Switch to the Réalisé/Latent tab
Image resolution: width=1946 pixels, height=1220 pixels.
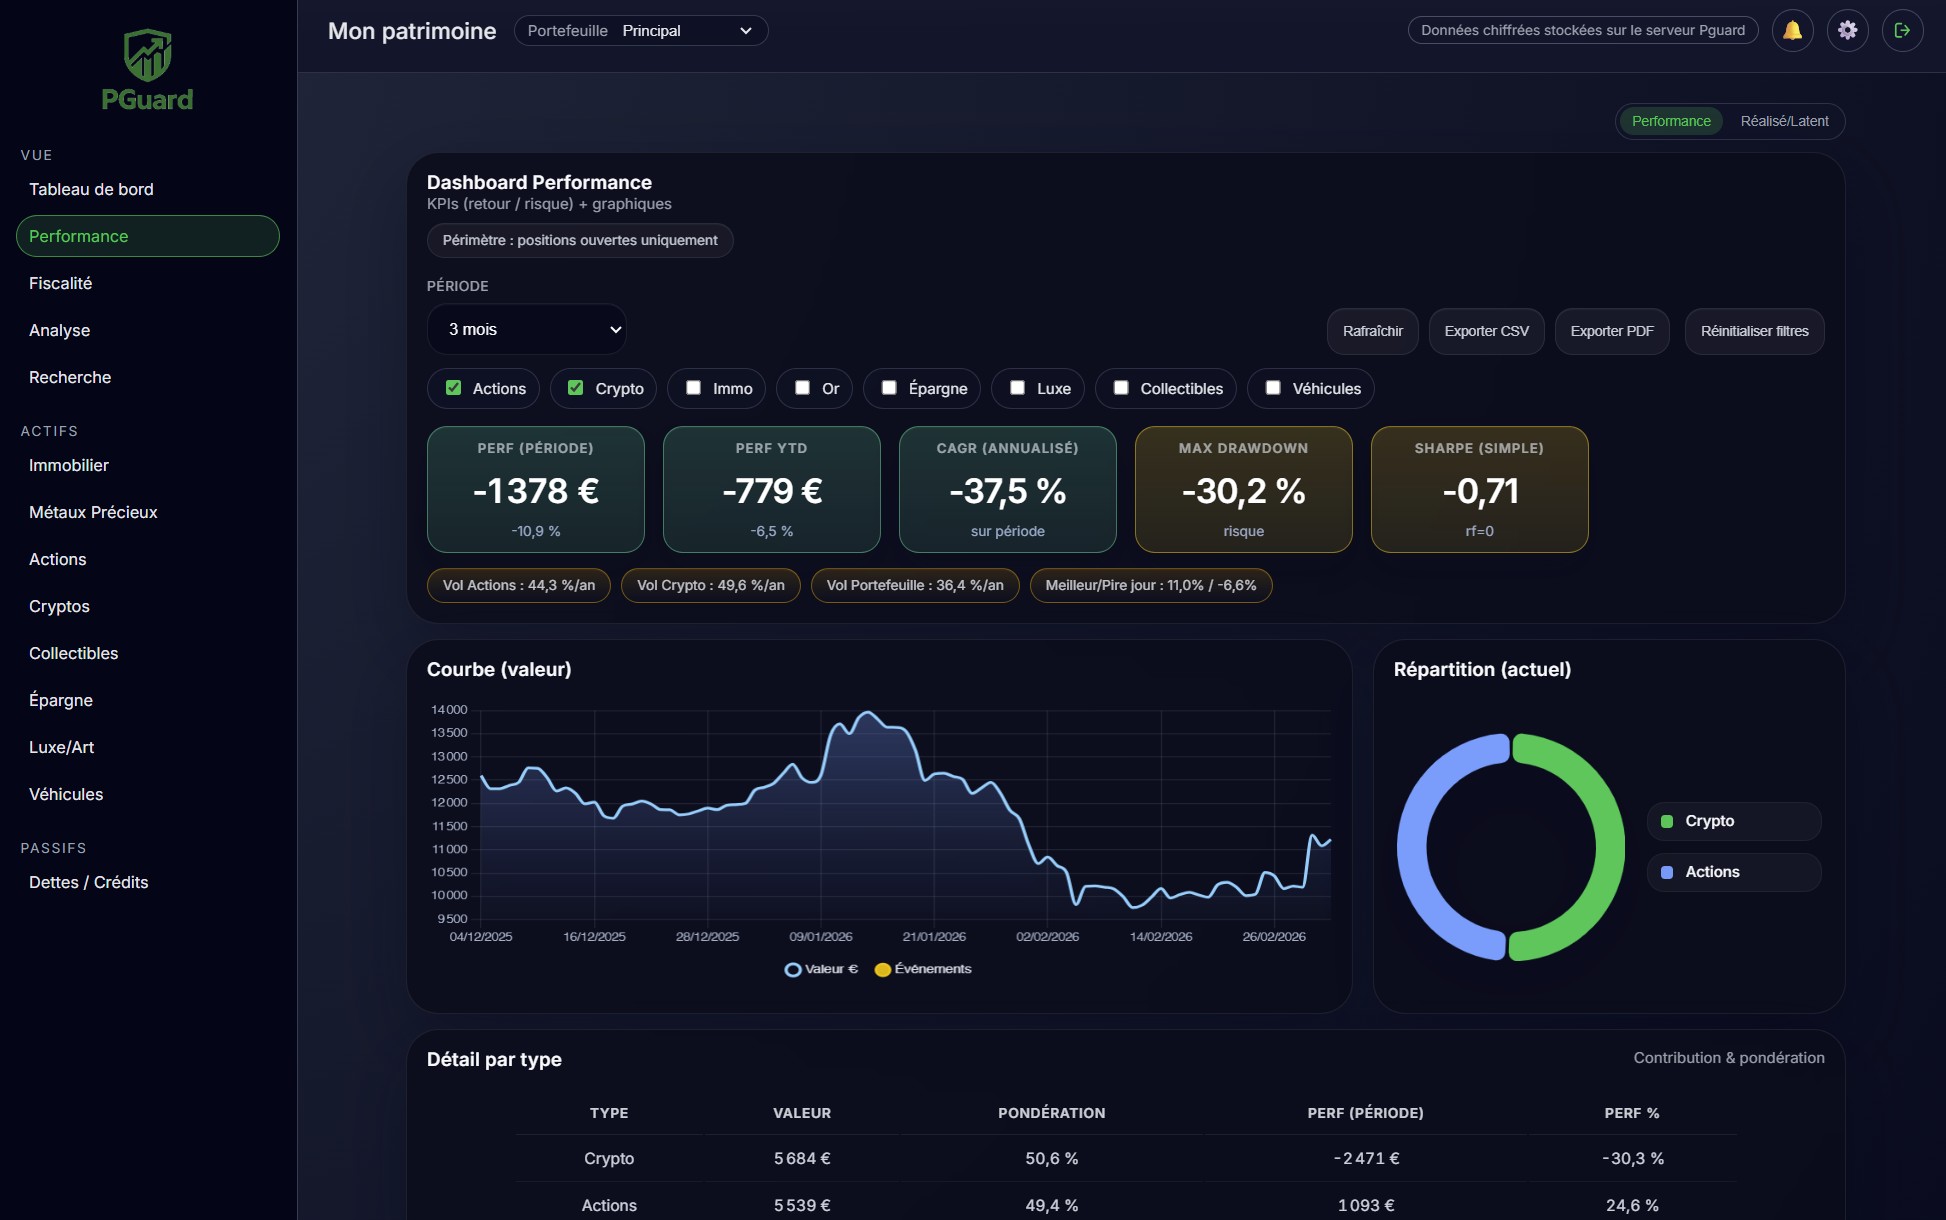coord(1786,121)
